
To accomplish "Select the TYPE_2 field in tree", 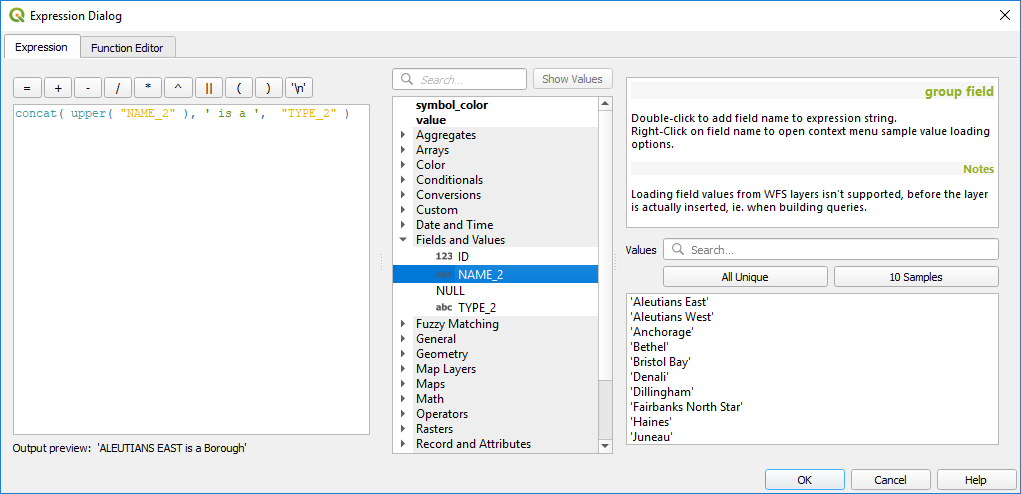I will [x=476, y=307].
